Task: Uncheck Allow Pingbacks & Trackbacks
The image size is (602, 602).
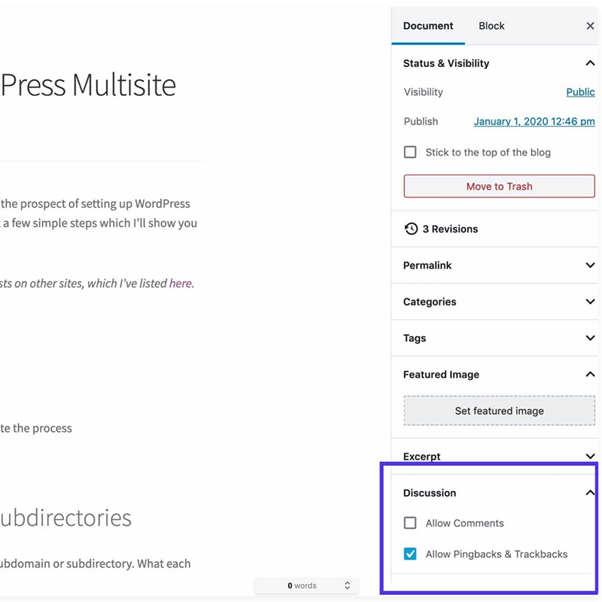Action: 410,554
